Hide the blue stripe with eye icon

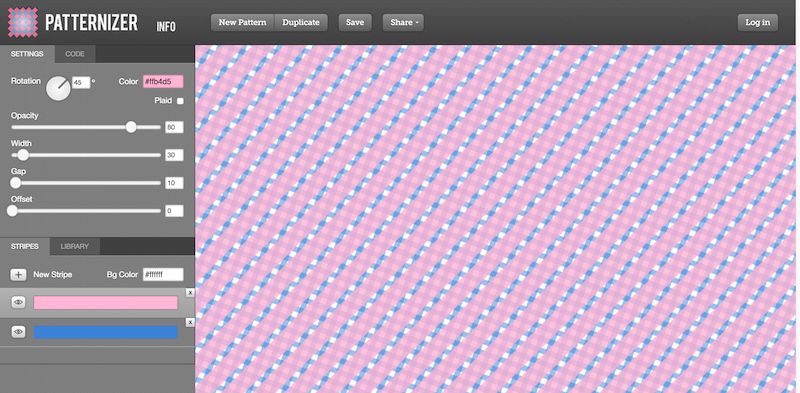click(19, 332)
